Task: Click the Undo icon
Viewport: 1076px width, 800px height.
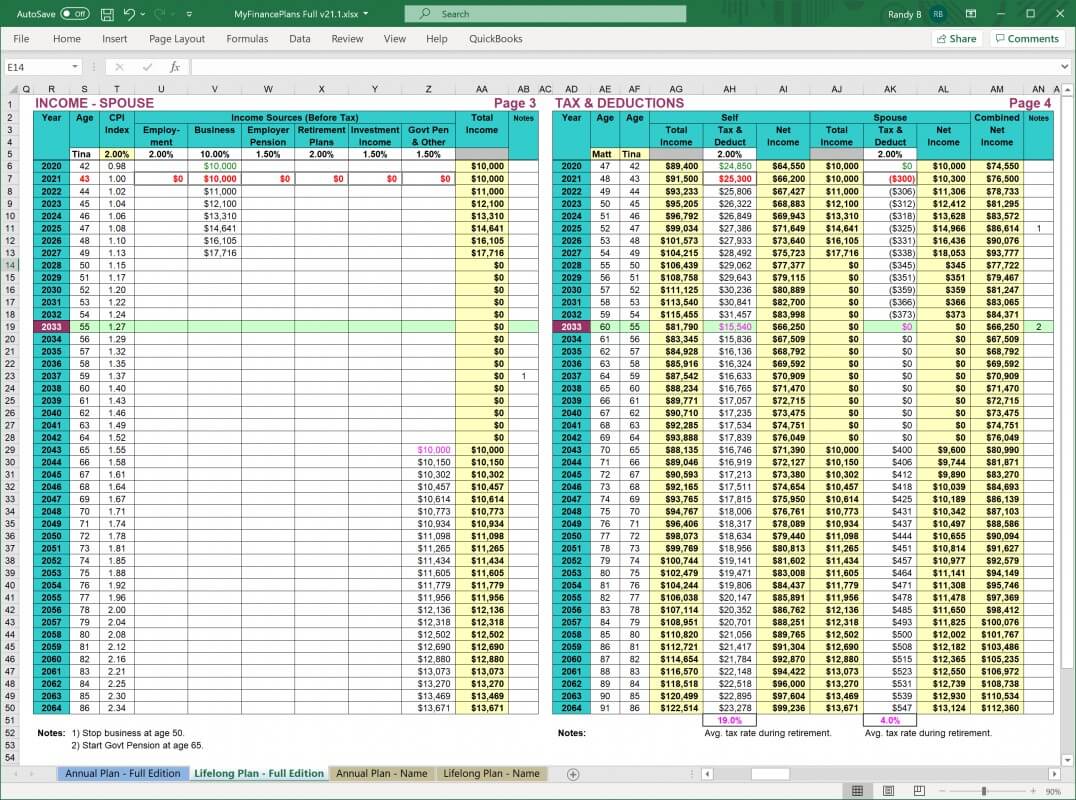Action: (128, 14)
